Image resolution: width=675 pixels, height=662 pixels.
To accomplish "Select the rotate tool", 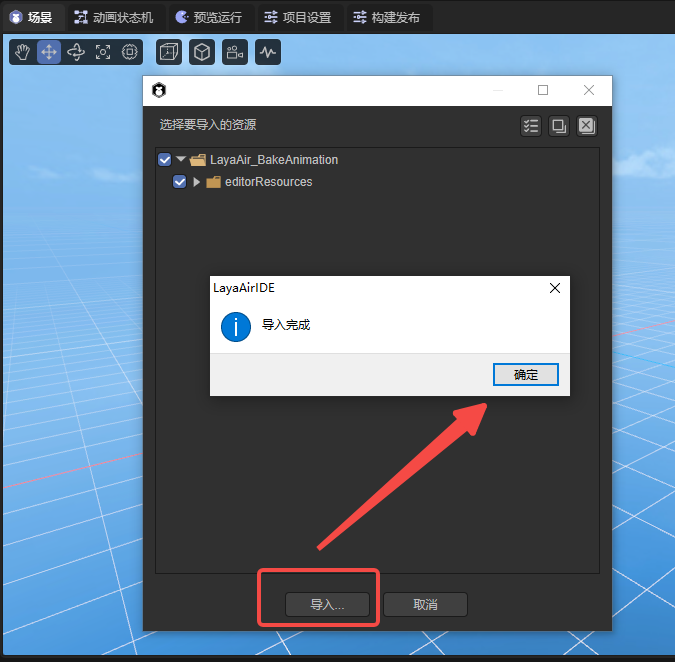I will 76,52.
